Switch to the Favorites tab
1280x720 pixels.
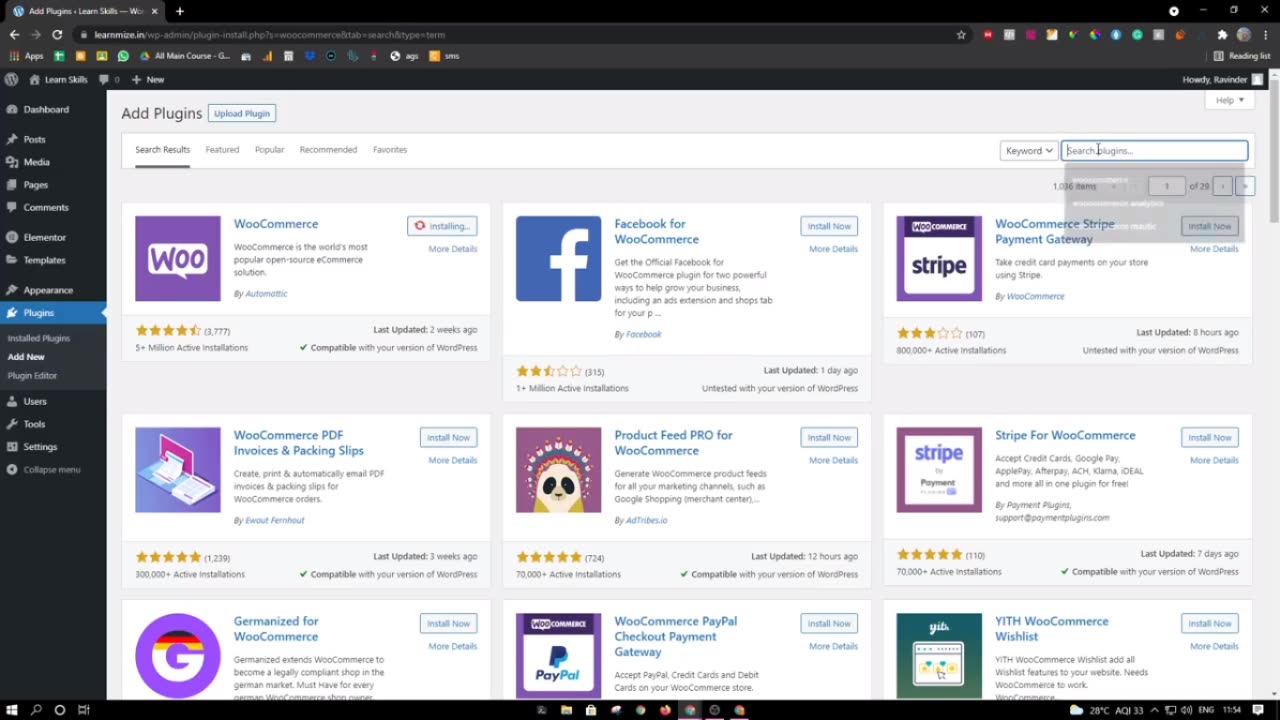point(390,149)
